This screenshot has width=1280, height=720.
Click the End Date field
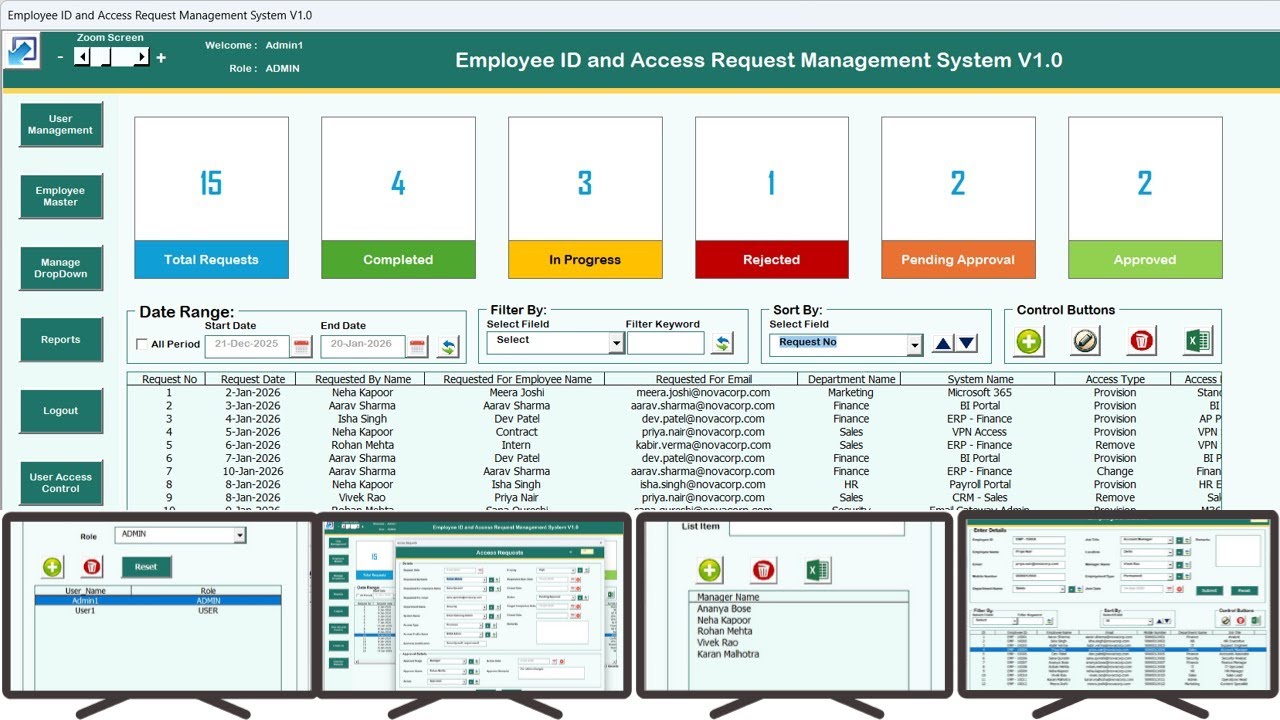363,345
